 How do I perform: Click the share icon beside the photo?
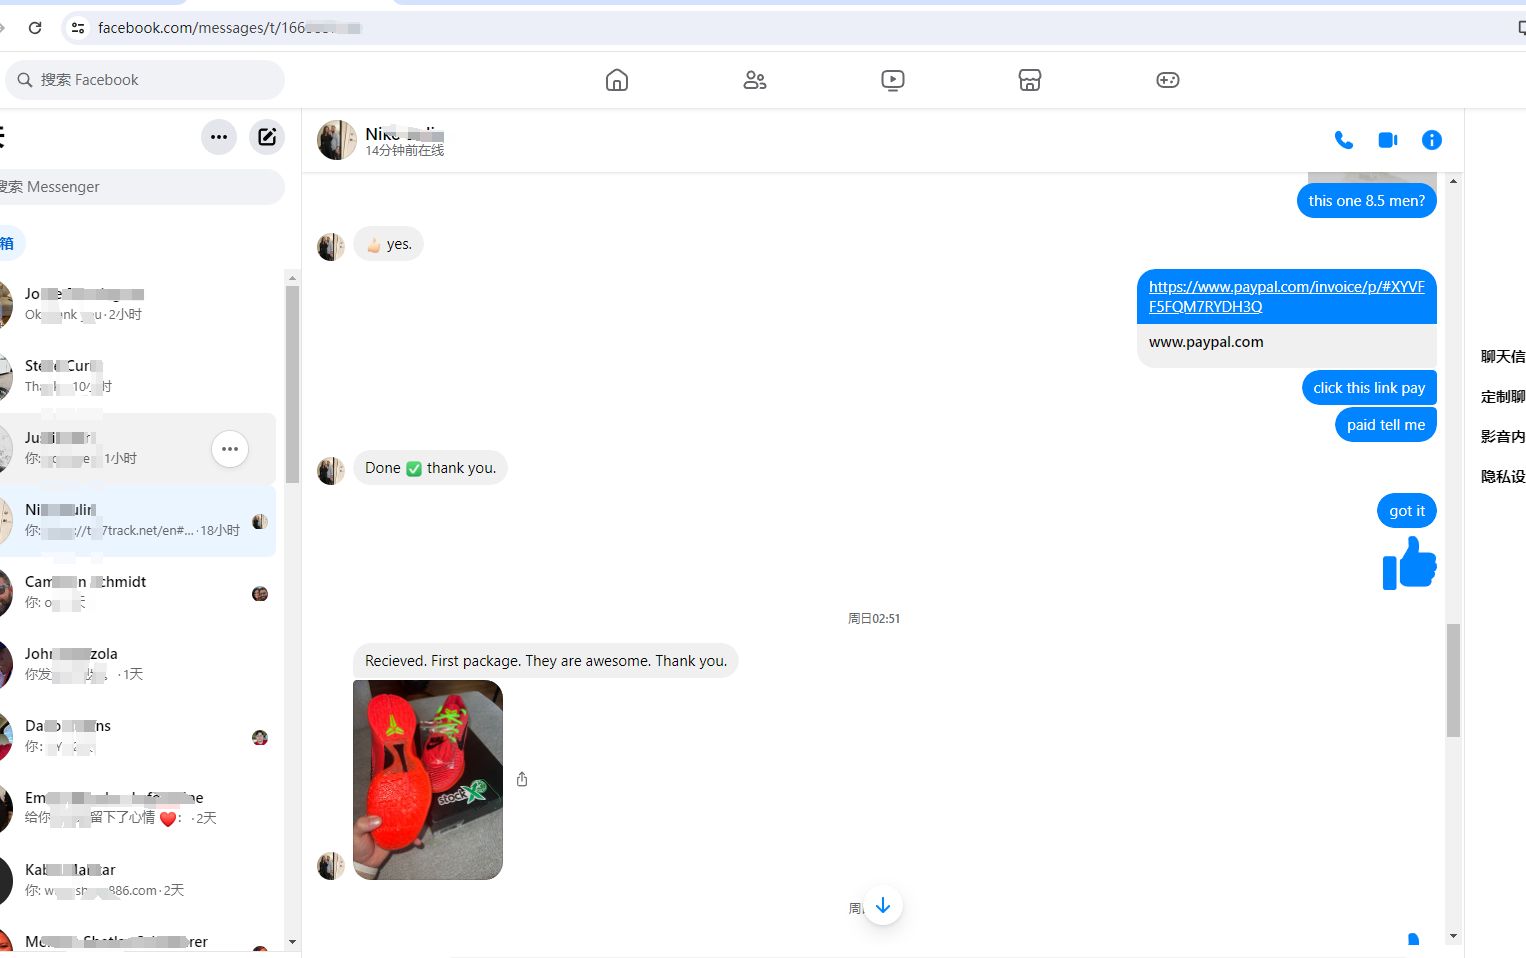pos(522,779)
